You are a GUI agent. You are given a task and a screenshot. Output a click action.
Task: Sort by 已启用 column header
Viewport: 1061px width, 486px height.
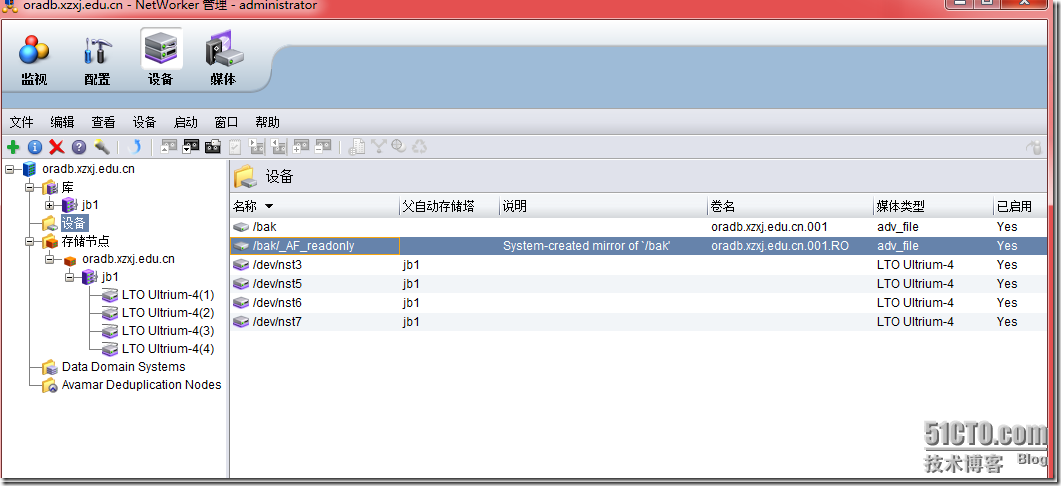tap(1020, 206)
